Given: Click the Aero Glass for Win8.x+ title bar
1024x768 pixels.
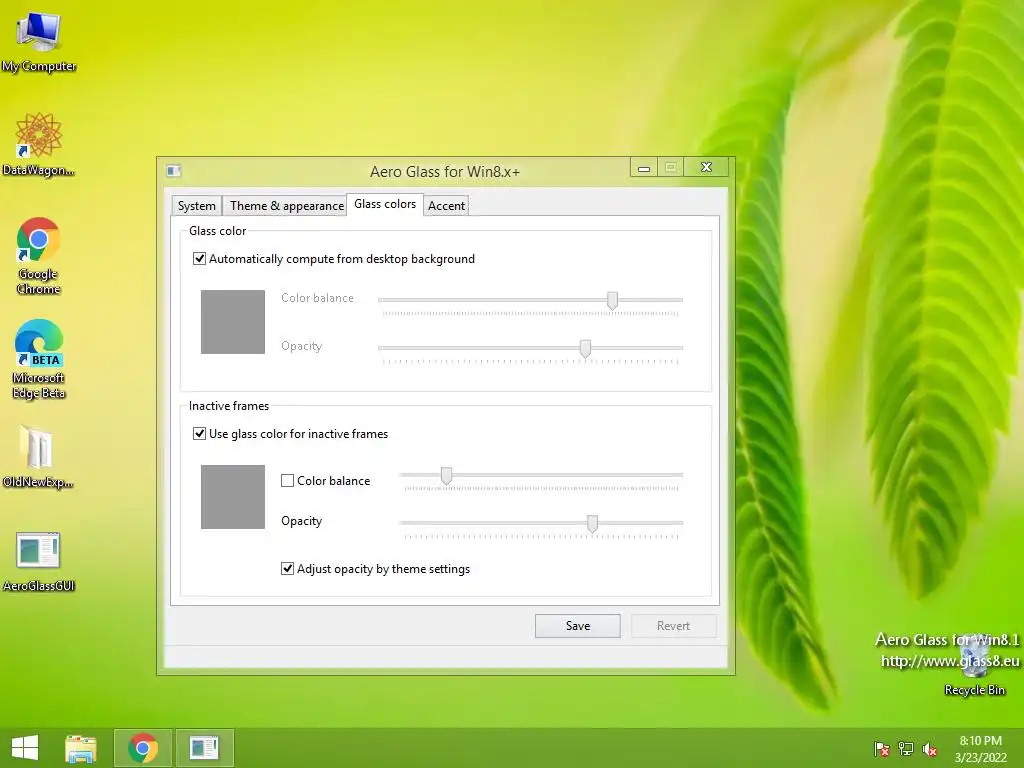Looking at the screenshot, I should point(445,172).
